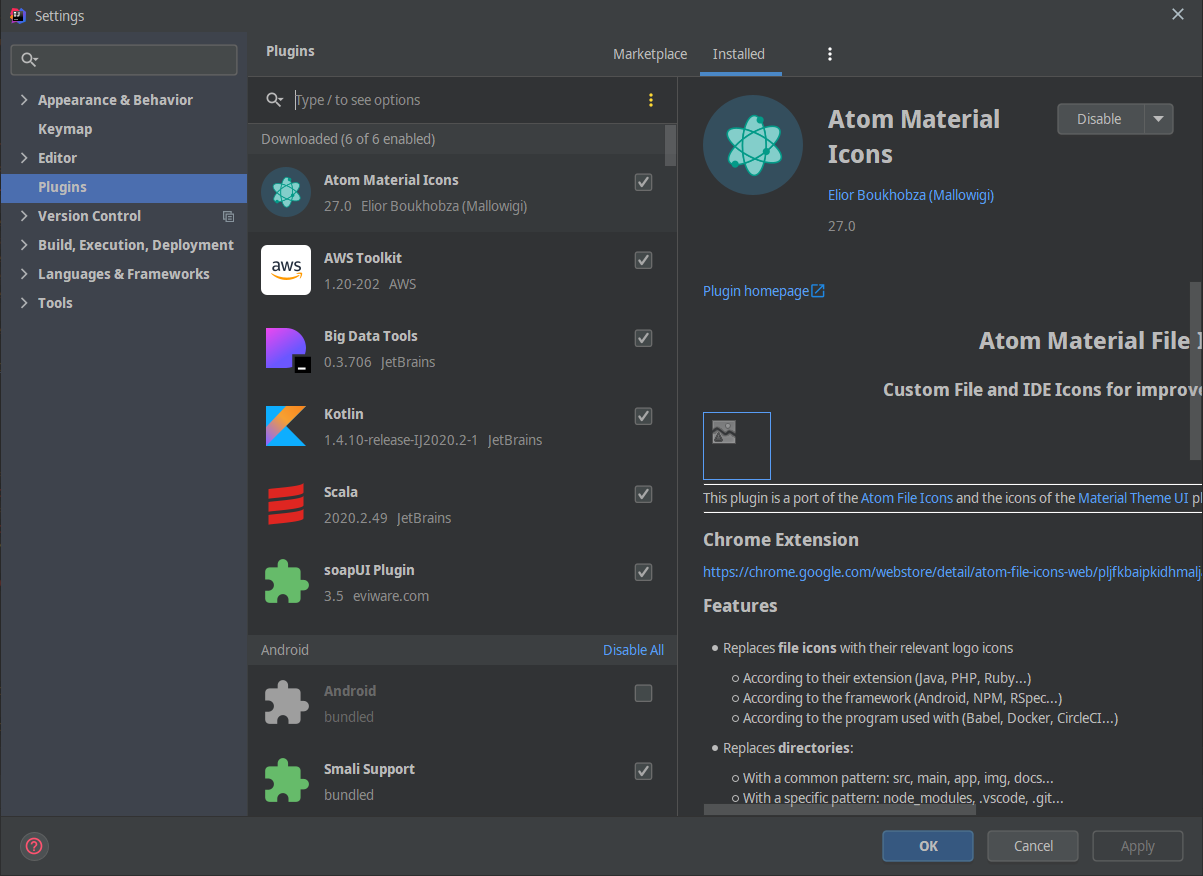Expand the Editor settings node
Viewport: 1203px width, 876px height.
coord(24,158)
